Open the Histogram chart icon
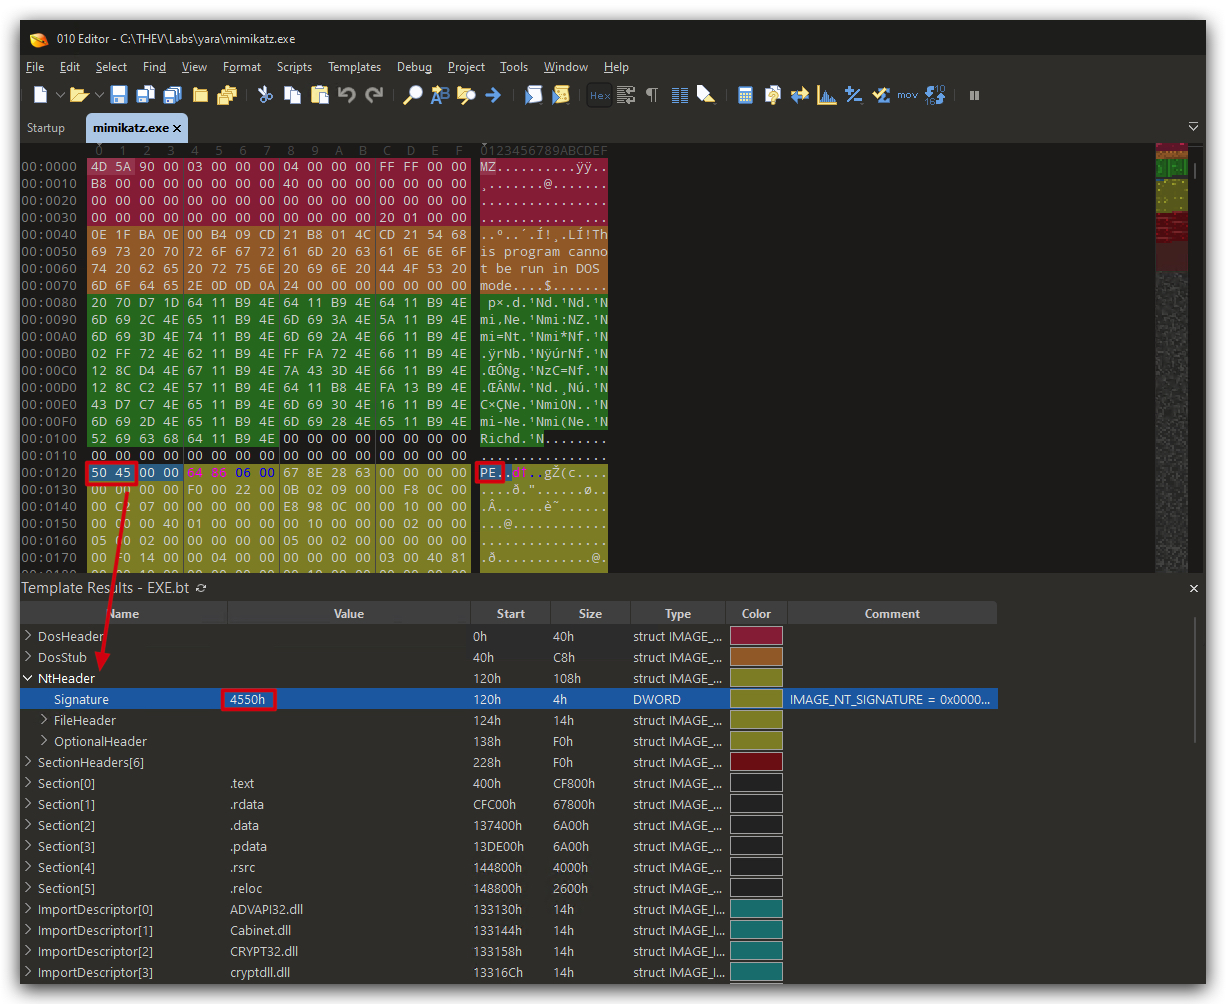The width and height of the screenshot is (1226, 1004). coord(827,95)
